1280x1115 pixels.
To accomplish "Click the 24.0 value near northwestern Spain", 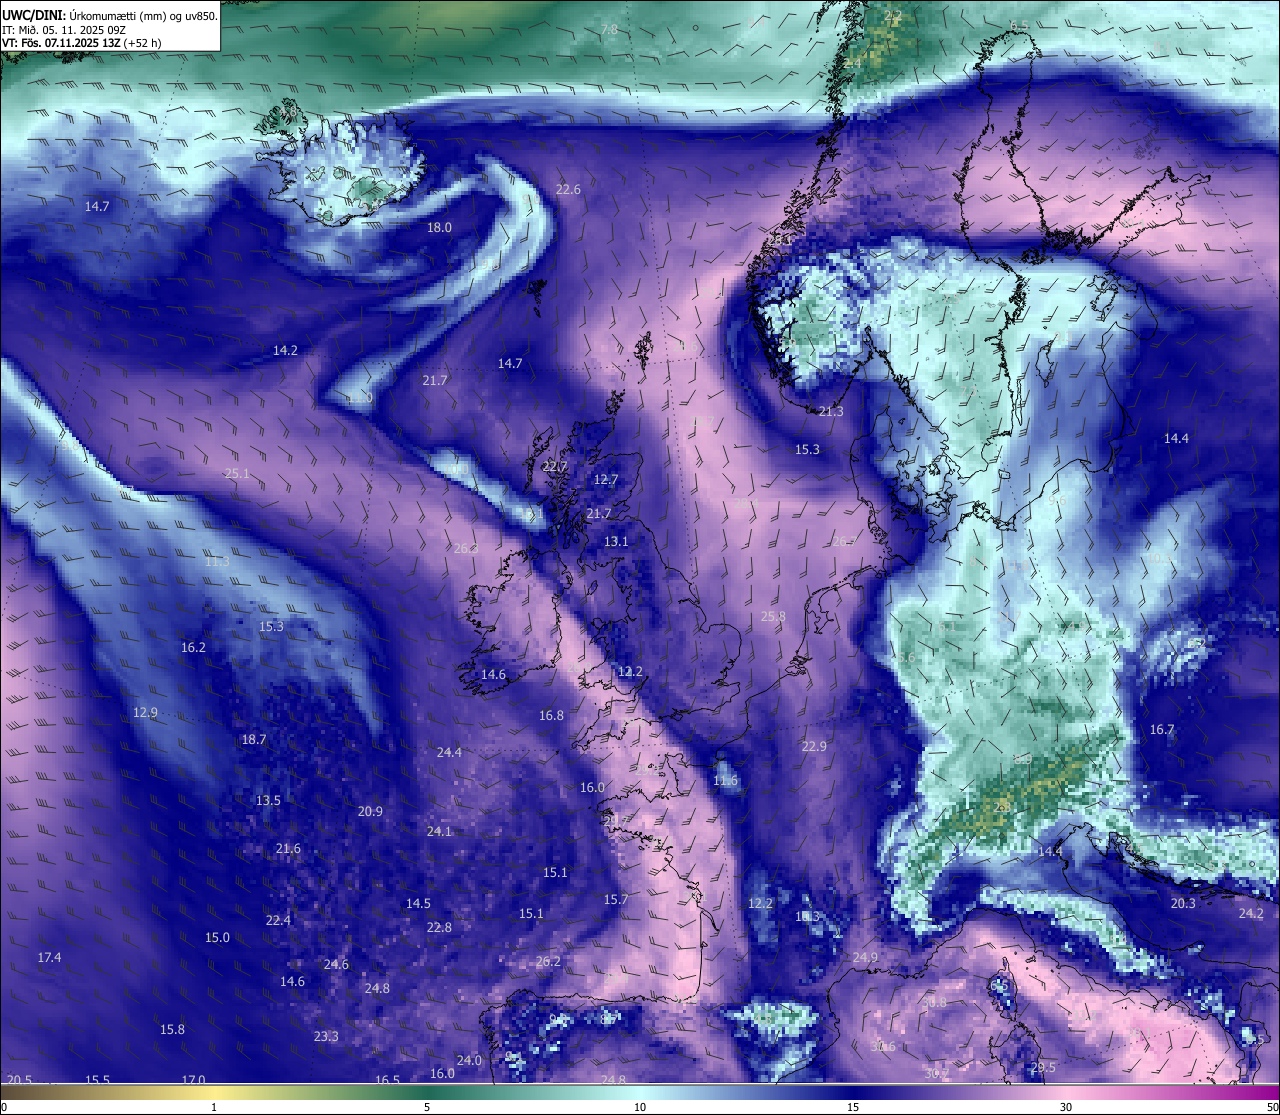I will point(469,1060).
